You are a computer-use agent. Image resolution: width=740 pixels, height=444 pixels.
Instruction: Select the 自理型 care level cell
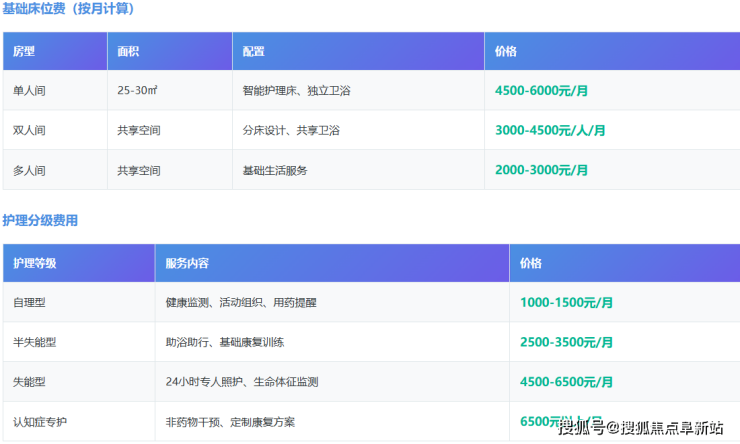click(29, 302)
